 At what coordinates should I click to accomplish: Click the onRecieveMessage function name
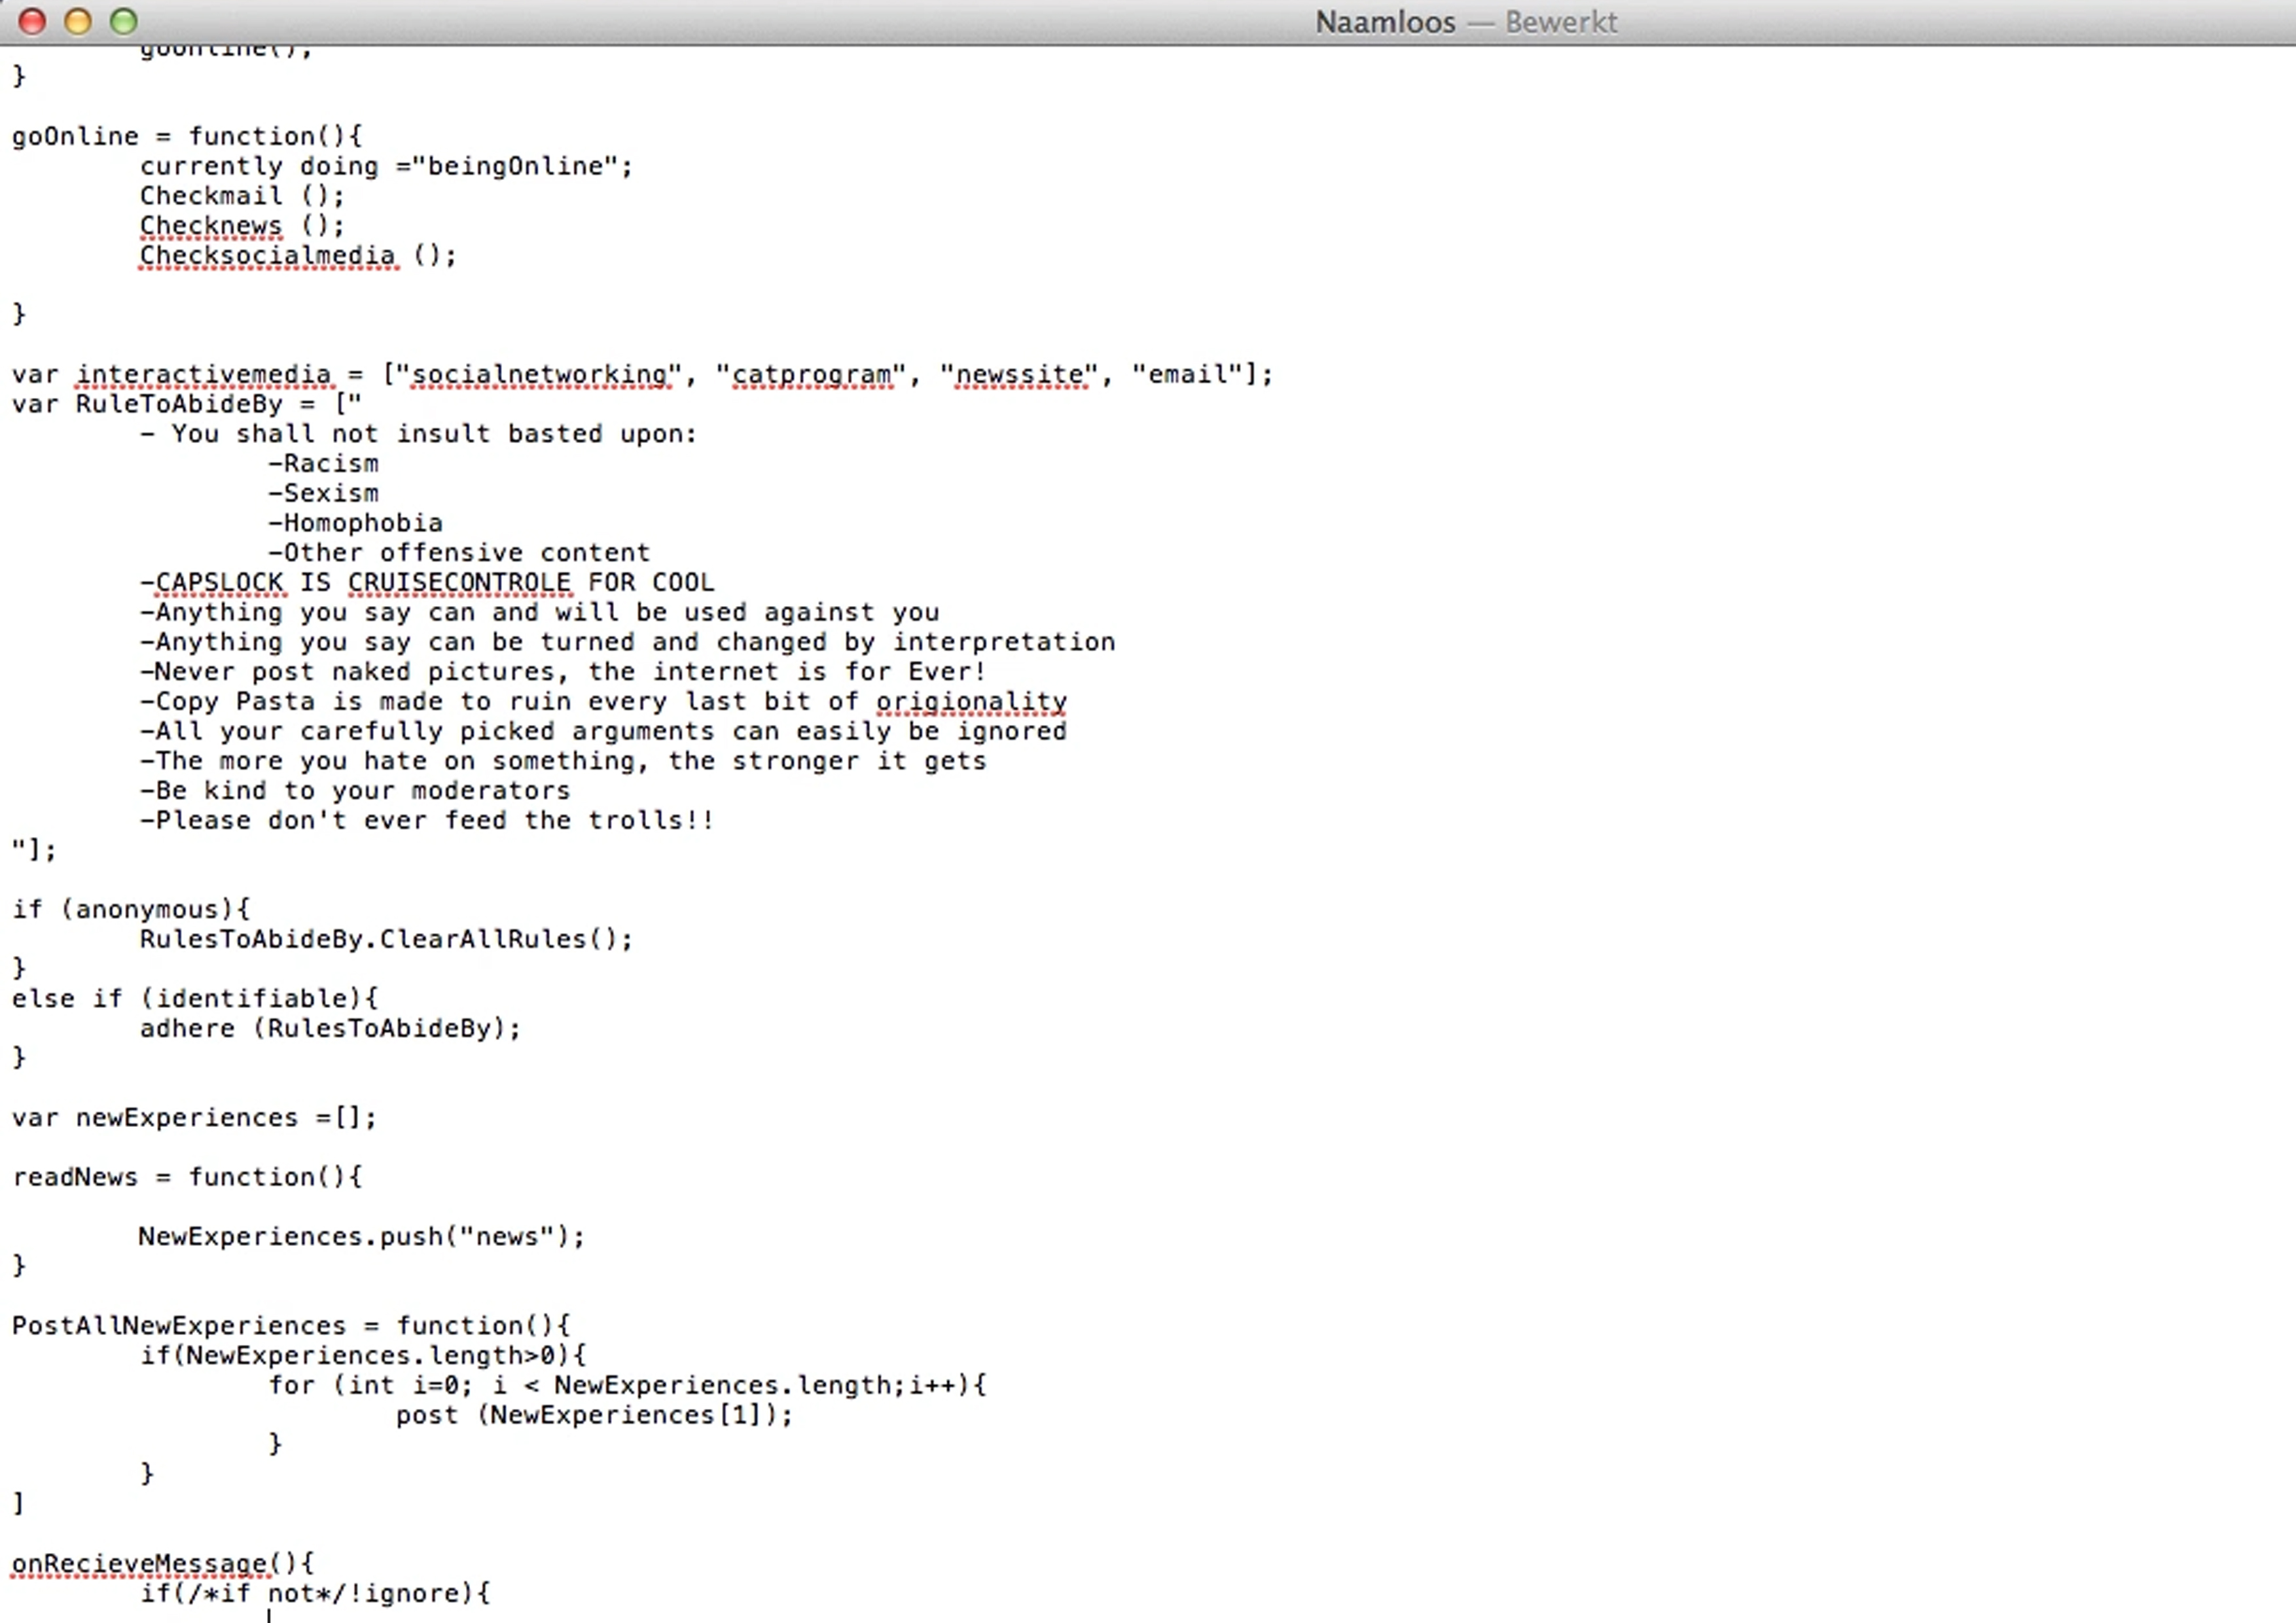pos(140,1564)
